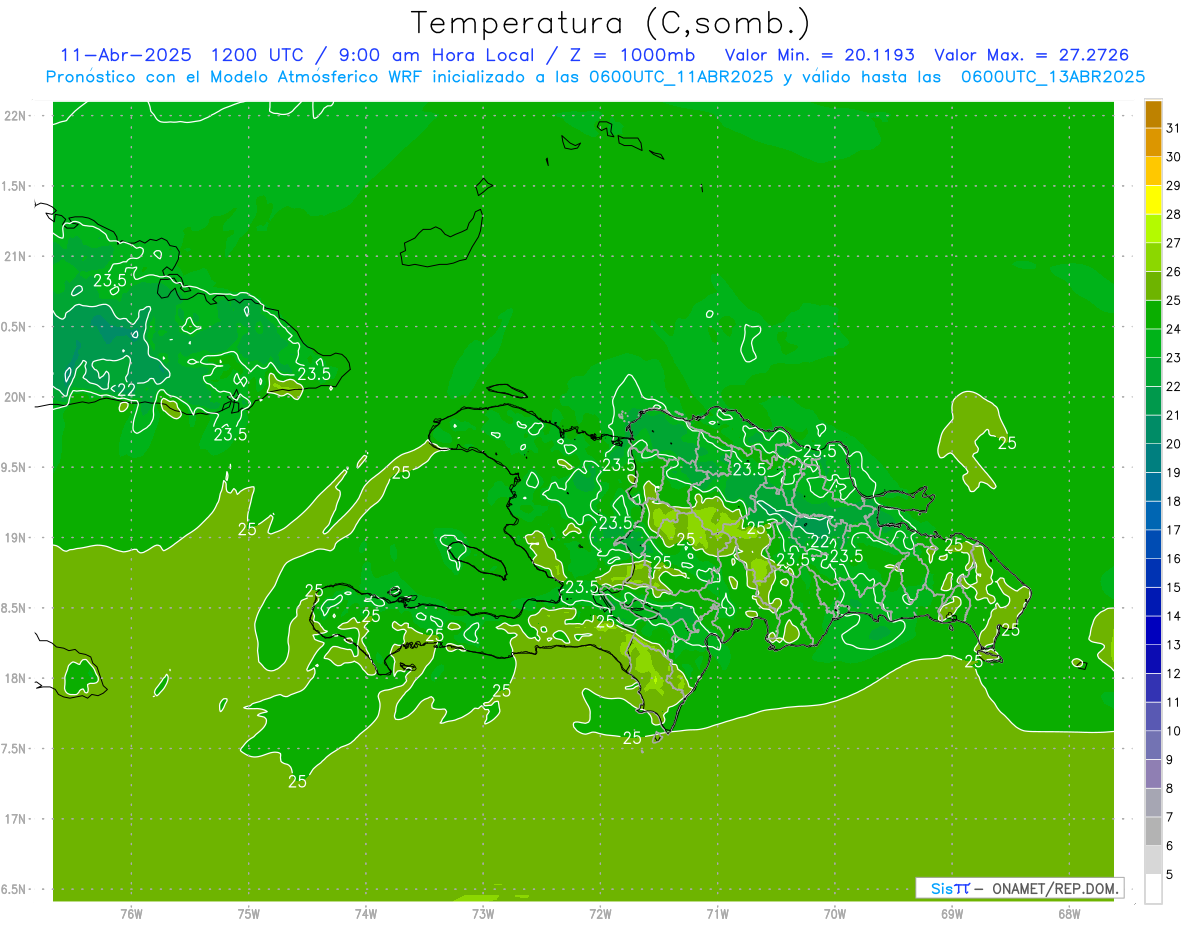Screen dimensions: 1200x927
Task: Click blue legend swatch between 15 and 16
Action: (1153, 573)
